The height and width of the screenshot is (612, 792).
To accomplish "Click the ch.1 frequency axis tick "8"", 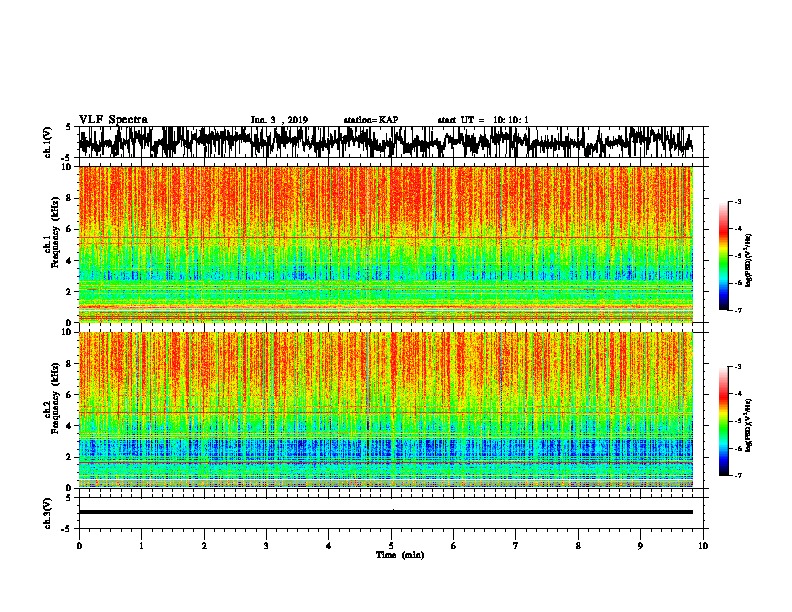I will 69,198.
